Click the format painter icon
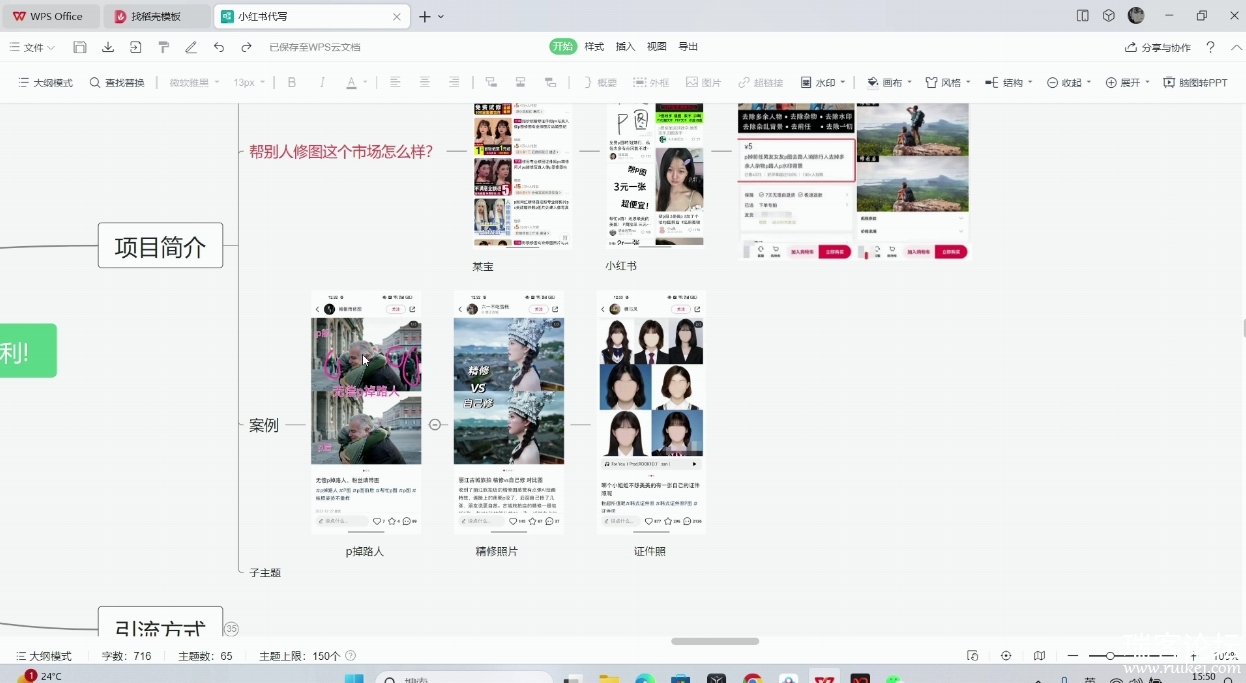1246x683 pixels. coord(164,47)
